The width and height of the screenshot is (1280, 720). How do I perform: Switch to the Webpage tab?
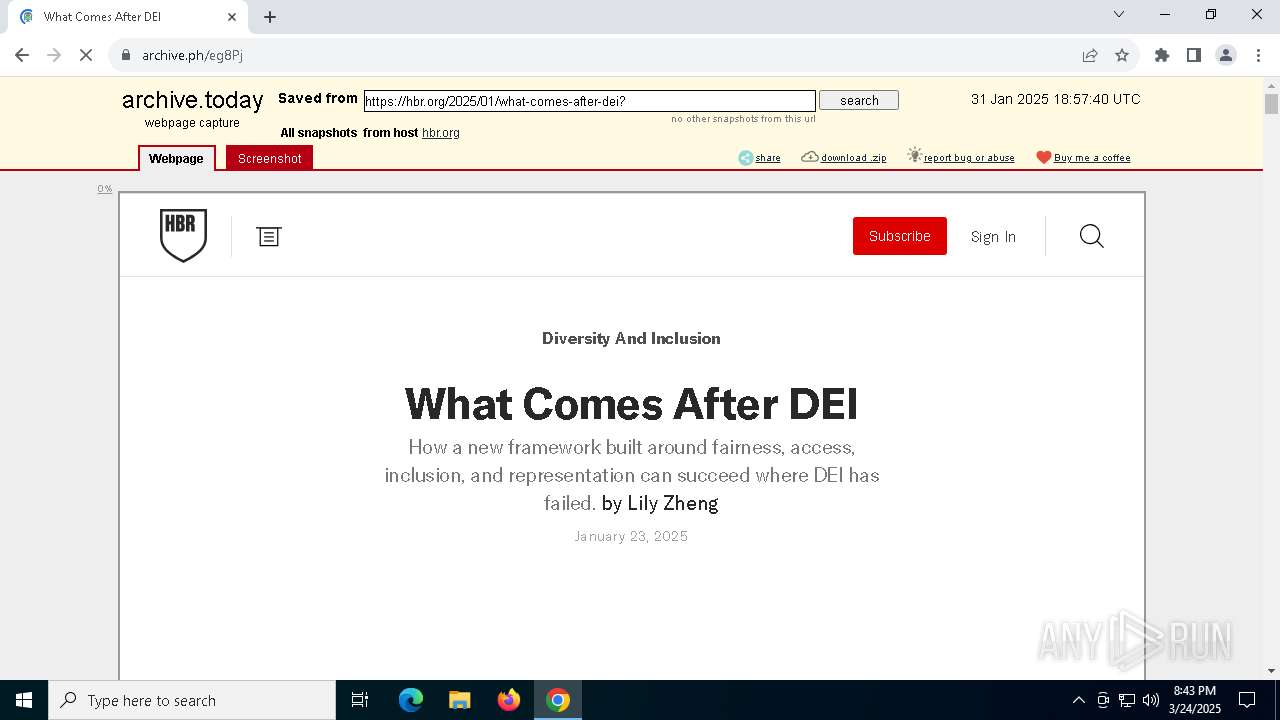click(176, 158)
